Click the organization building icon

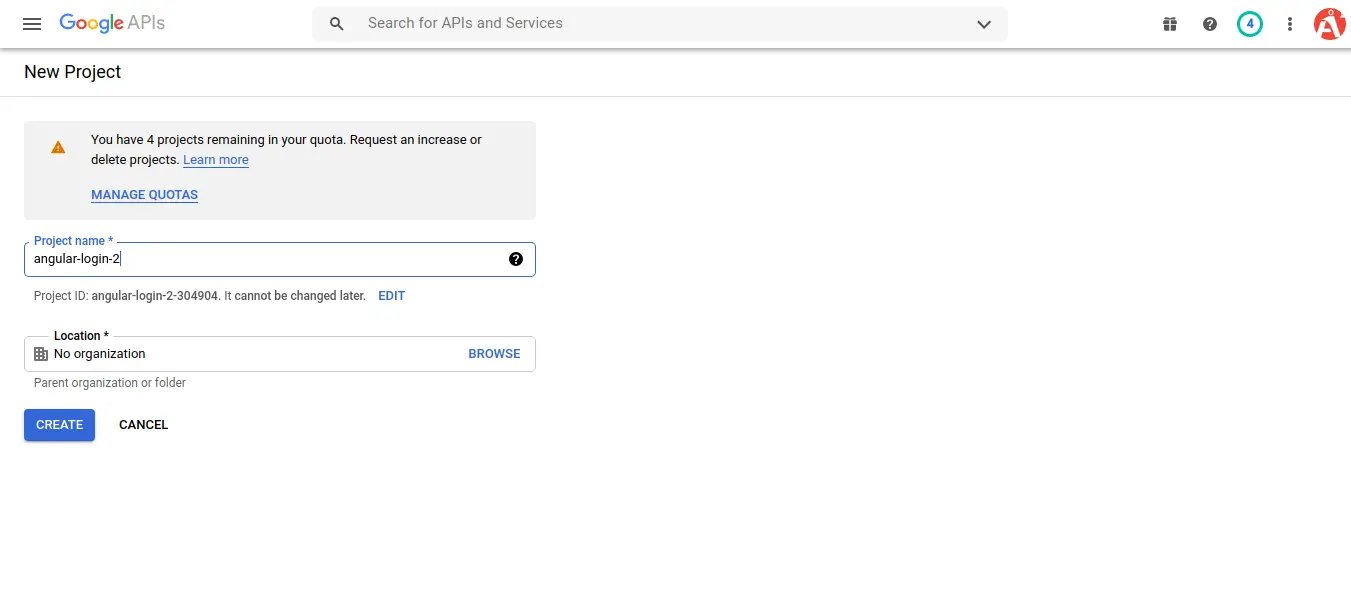tap(41, 354)
